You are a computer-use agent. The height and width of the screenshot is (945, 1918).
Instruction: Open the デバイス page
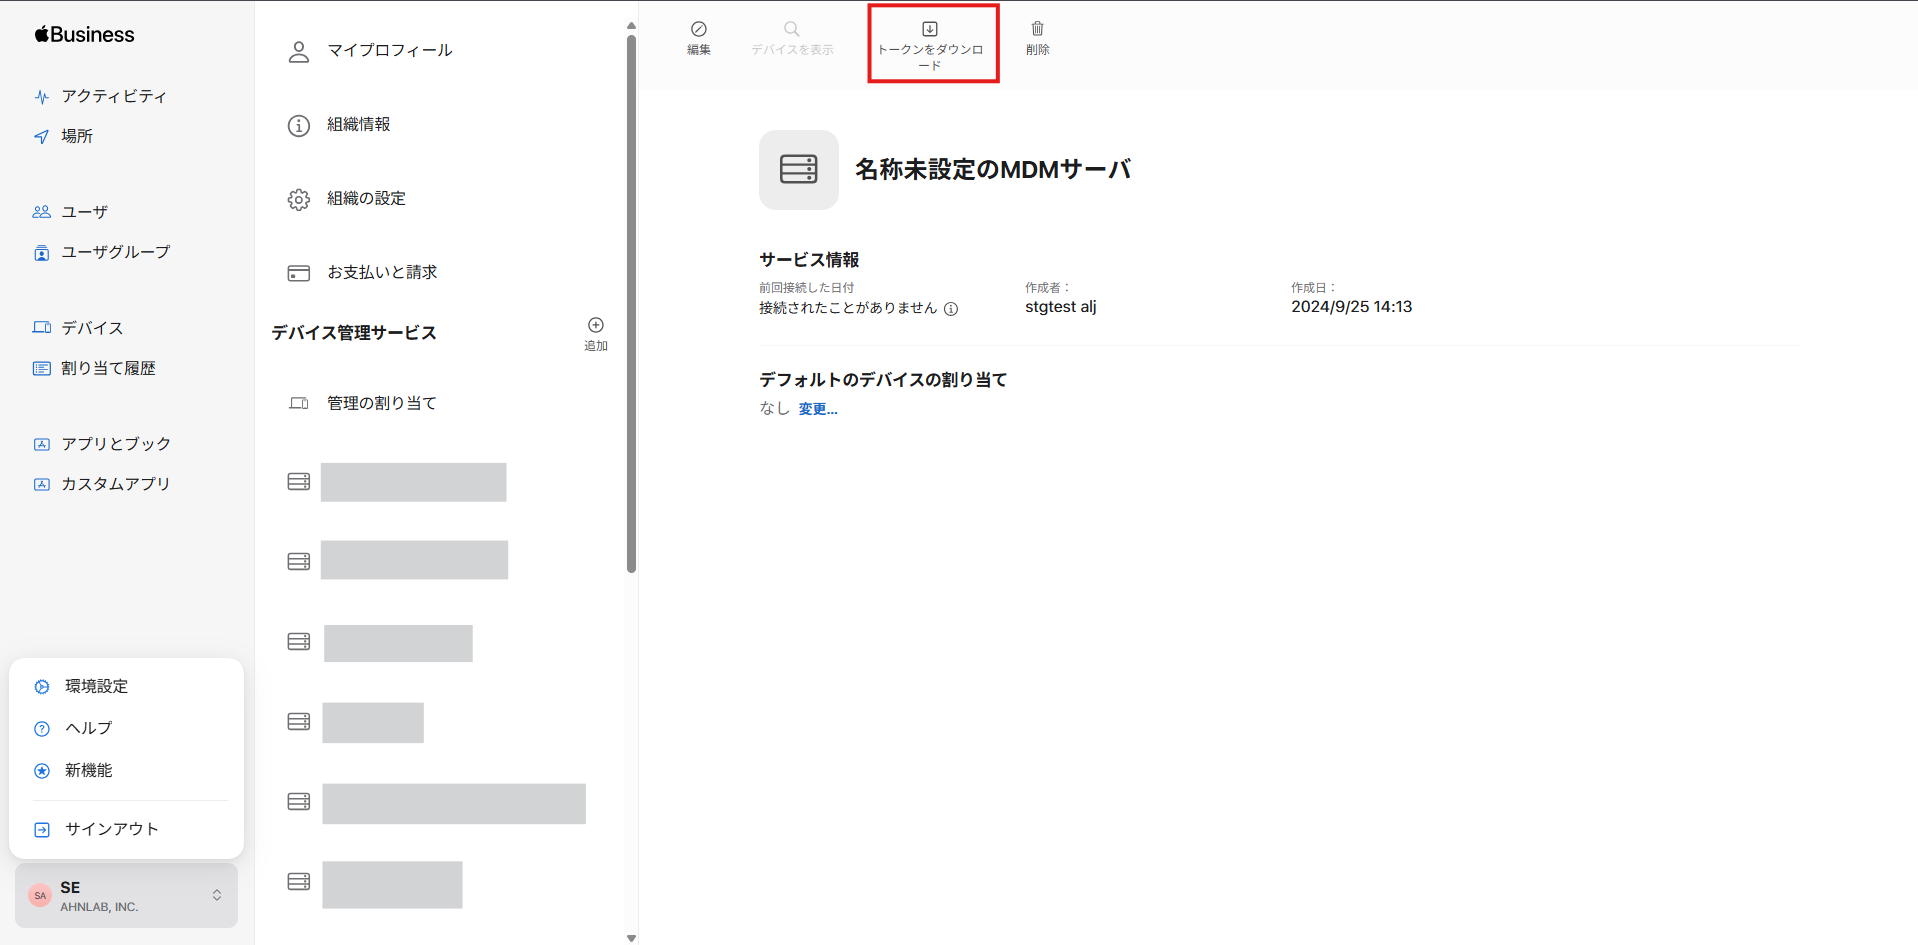click(88, 327)
